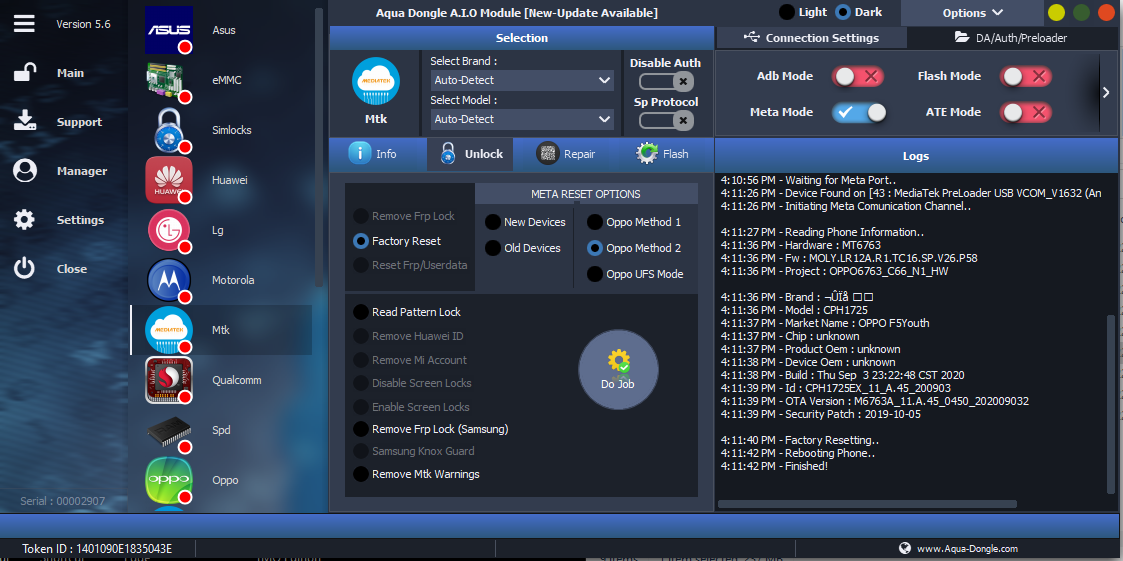
Task: Click the Flash refresh icon
Action: pyautogui.click(x=647, y=153)
